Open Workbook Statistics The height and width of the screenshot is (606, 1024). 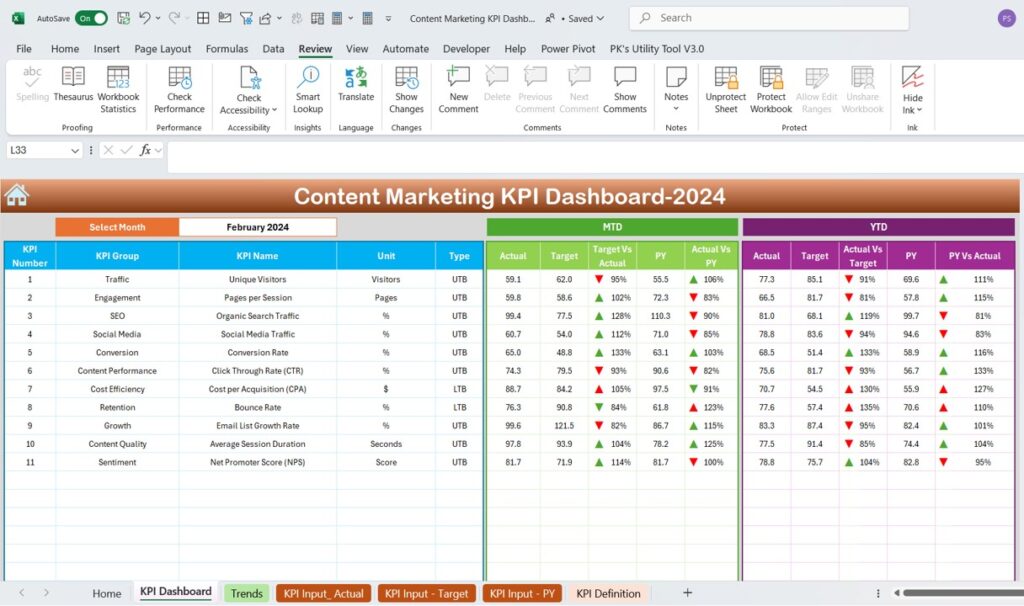[118, 90]
